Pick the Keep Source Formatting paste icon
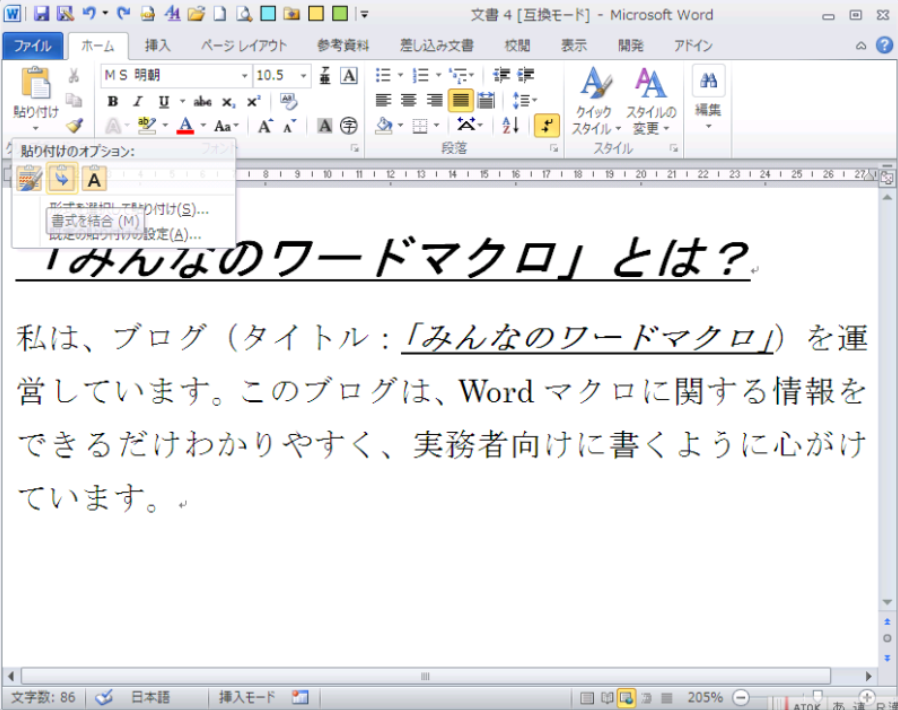 tap(30, 179)
